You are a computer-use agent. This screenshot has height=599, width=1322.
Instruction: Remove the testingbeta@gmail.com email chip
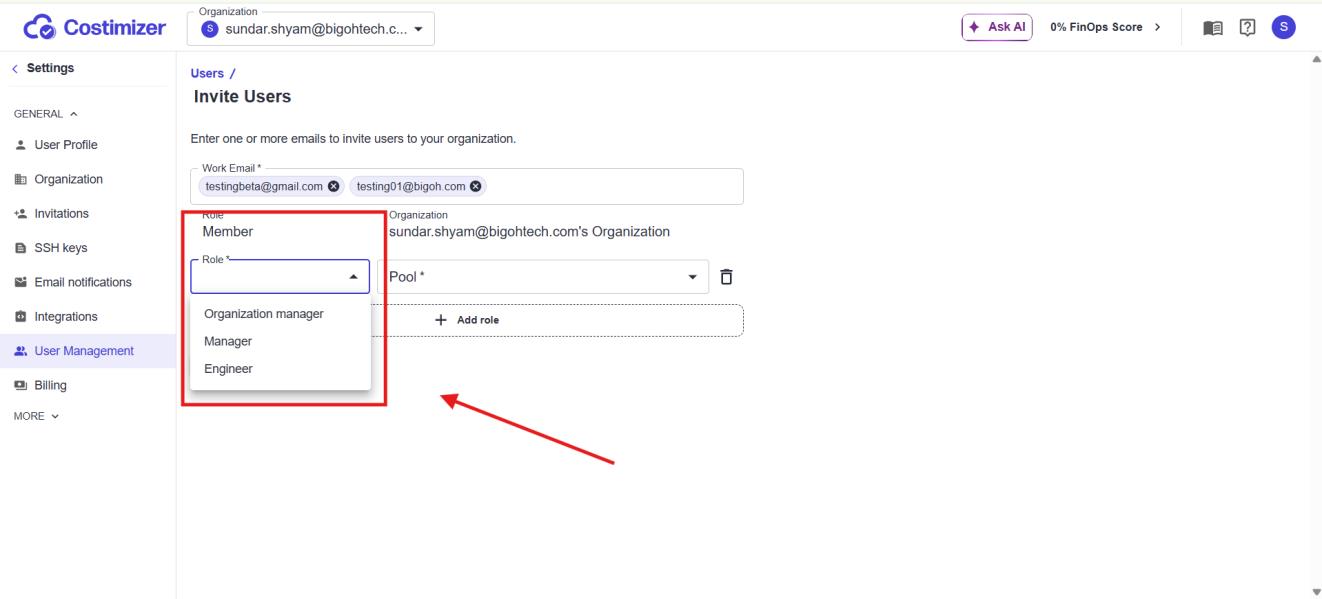click(x=334, y=186)
